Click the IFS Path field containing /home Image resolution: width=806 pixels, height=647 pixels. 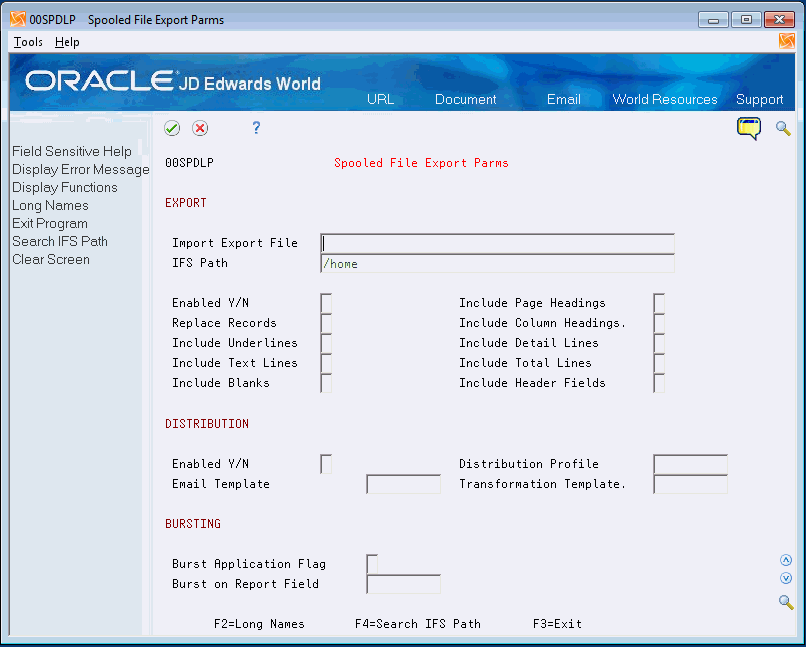[497, 263]
